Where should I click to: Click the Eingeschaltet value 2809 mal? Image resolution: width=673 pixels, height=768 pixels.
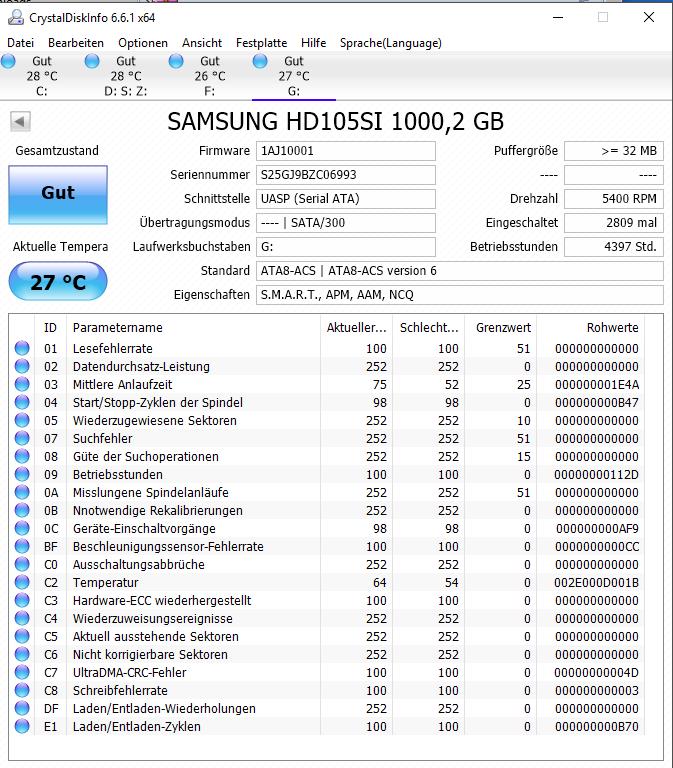point(614,223)
